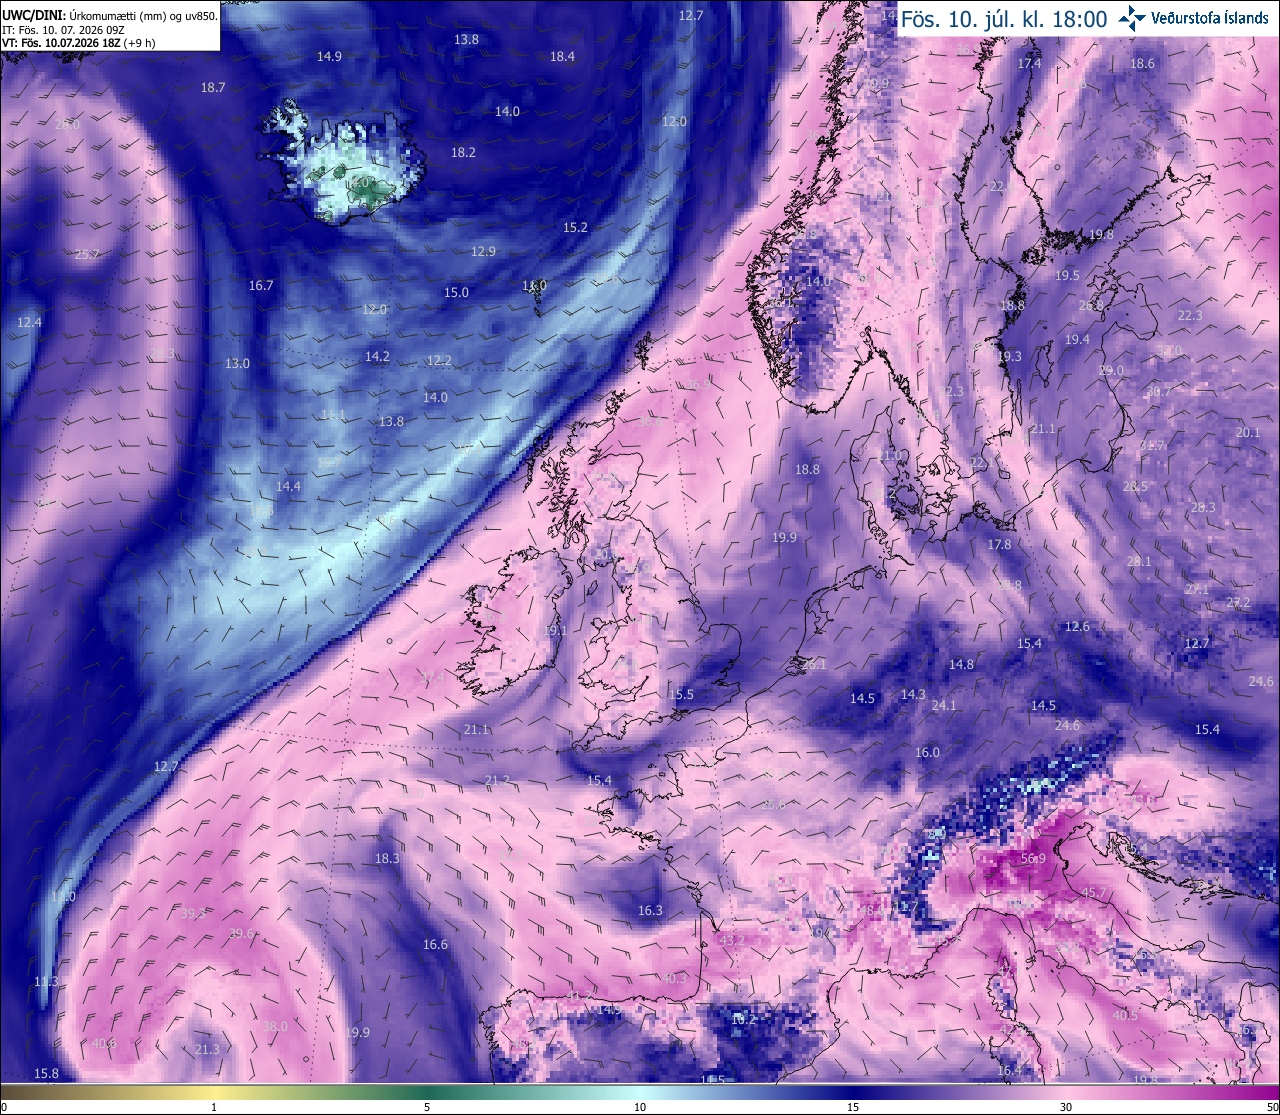Click the Veðurstofa Íslands logo icon
This screenshot has height=1115, width=1280.
[1132, 17]
